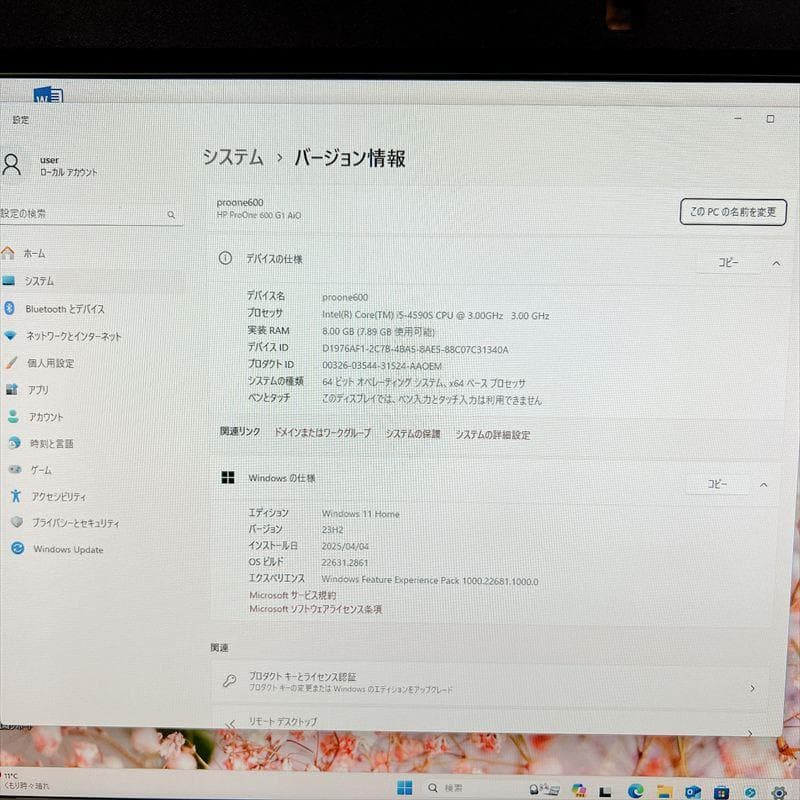This screenshot has height=800, width=800.
Task: Click the Windows Start button
Action: (x=404, y=785)
